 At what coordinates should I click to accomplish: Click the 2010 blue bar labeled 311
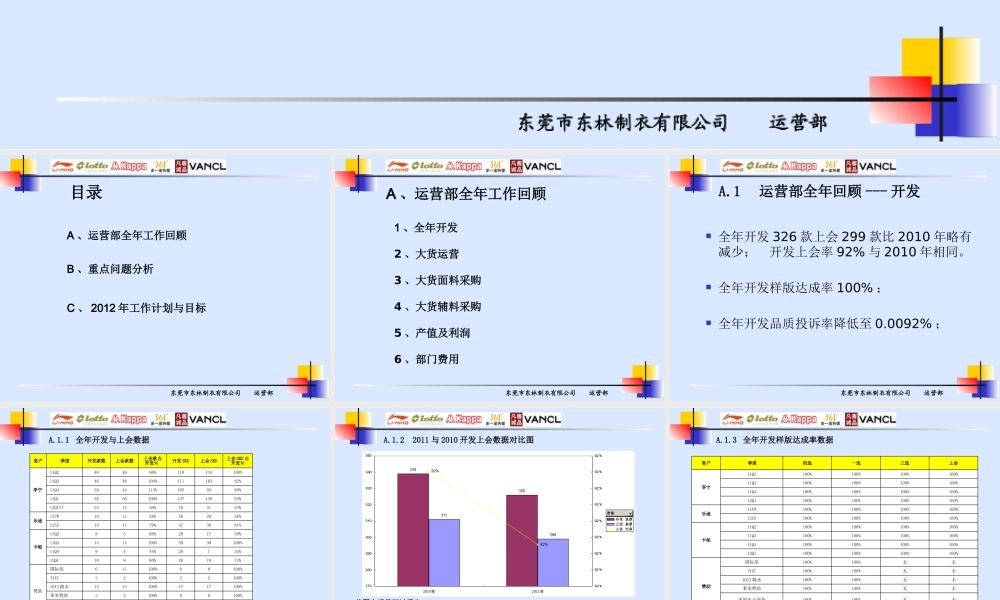tap(444, 552)
